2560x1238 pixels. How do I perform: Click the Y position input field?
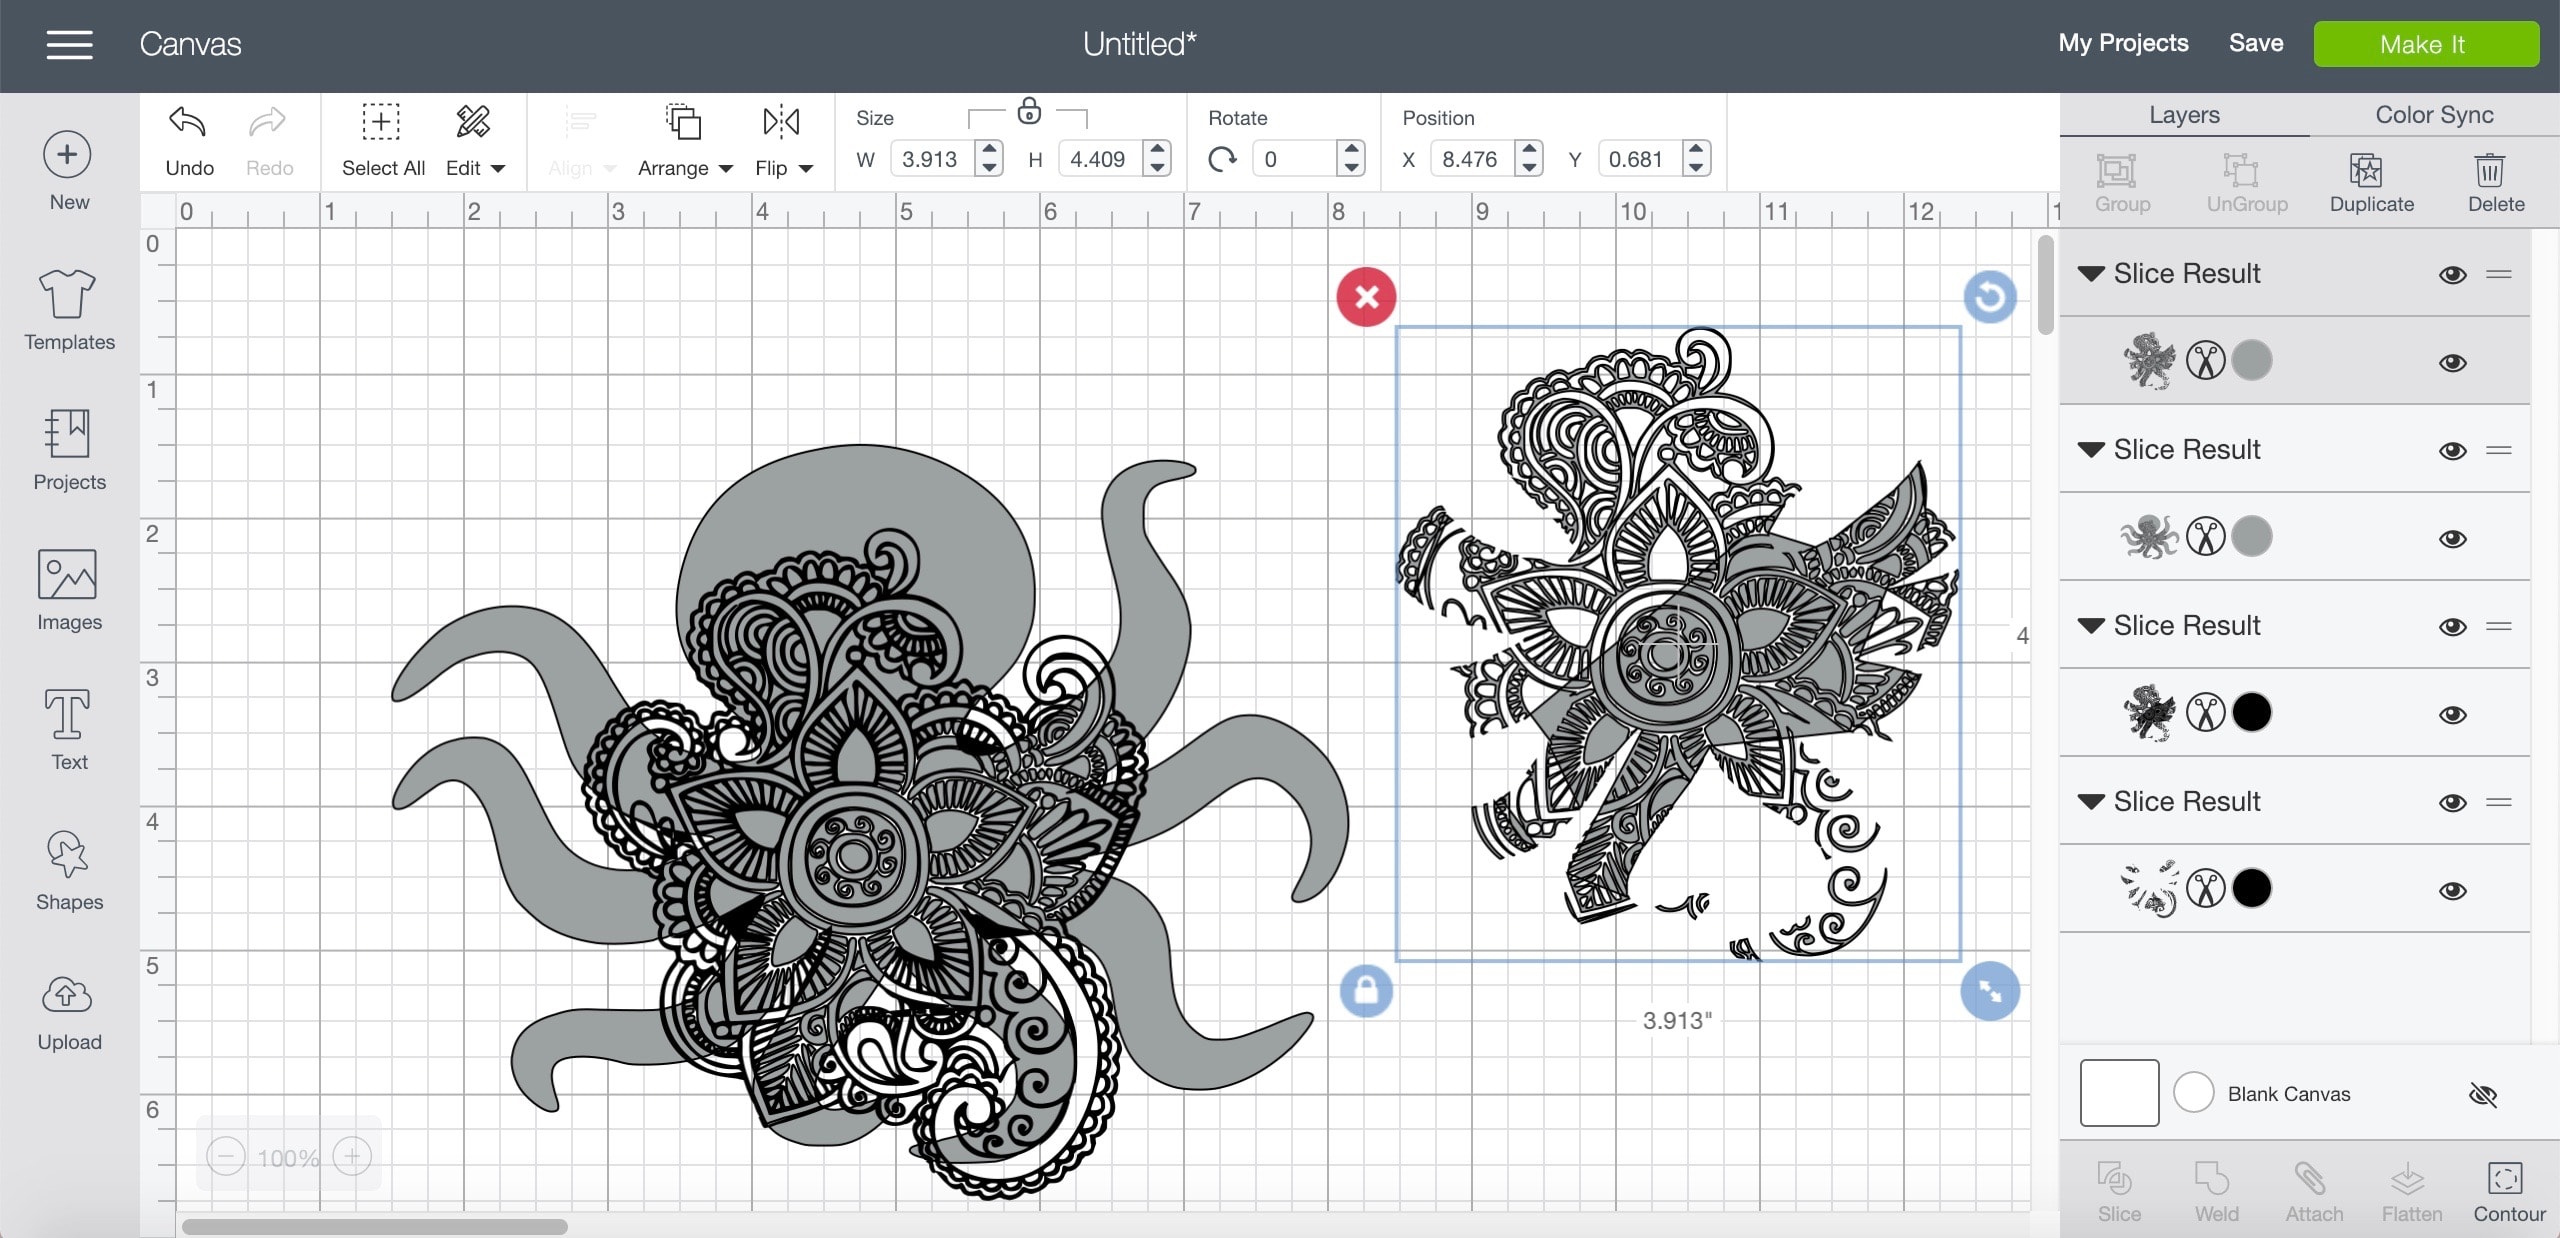(x=1640, y=159)
